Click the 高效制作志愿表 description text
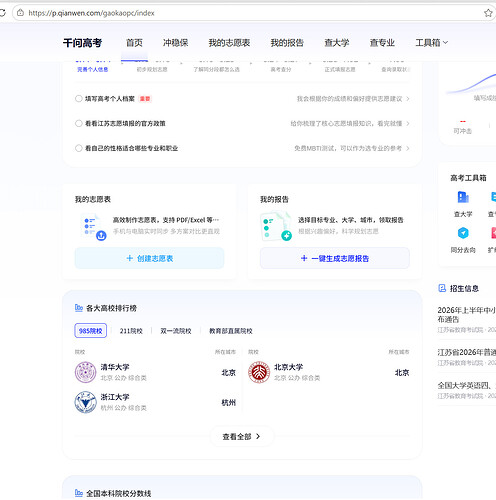The image size is (496, 500). pyautogui.click(x=166, y=220)
